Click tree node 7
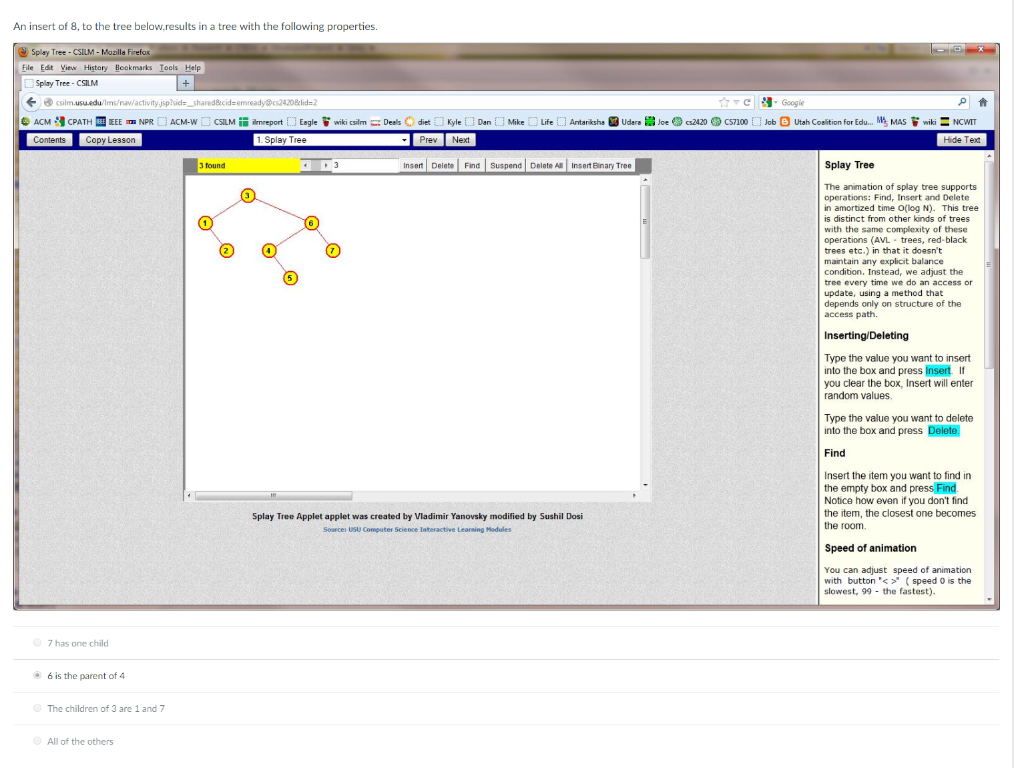Viewport: 1024px width, 768px height. point(332,250)
